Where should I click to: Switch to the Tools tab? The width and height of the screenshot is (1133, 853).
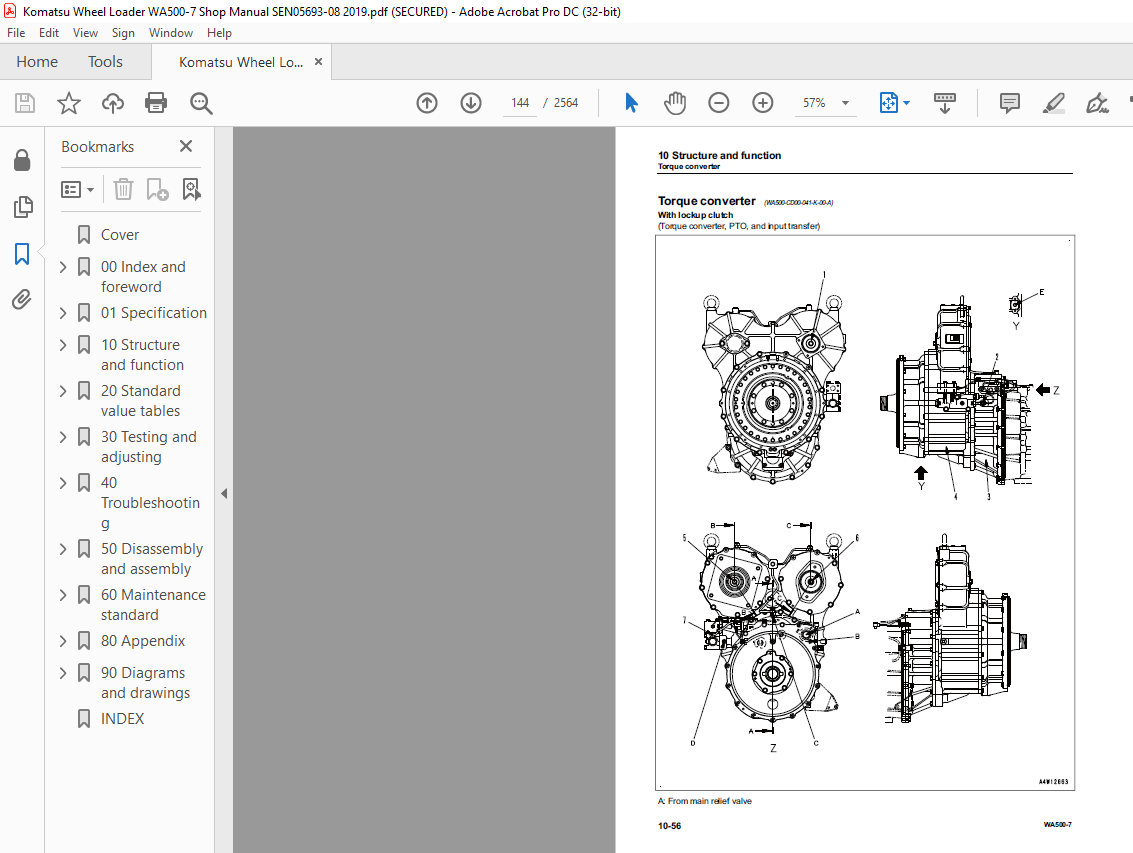pos(105,61)
